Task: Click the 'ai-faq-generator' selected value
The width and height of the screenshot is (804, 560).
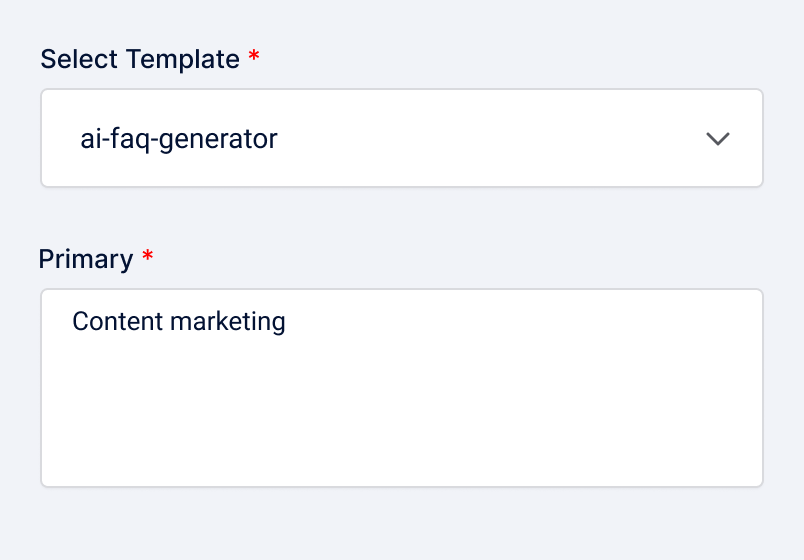Action: tap(179, 139)
